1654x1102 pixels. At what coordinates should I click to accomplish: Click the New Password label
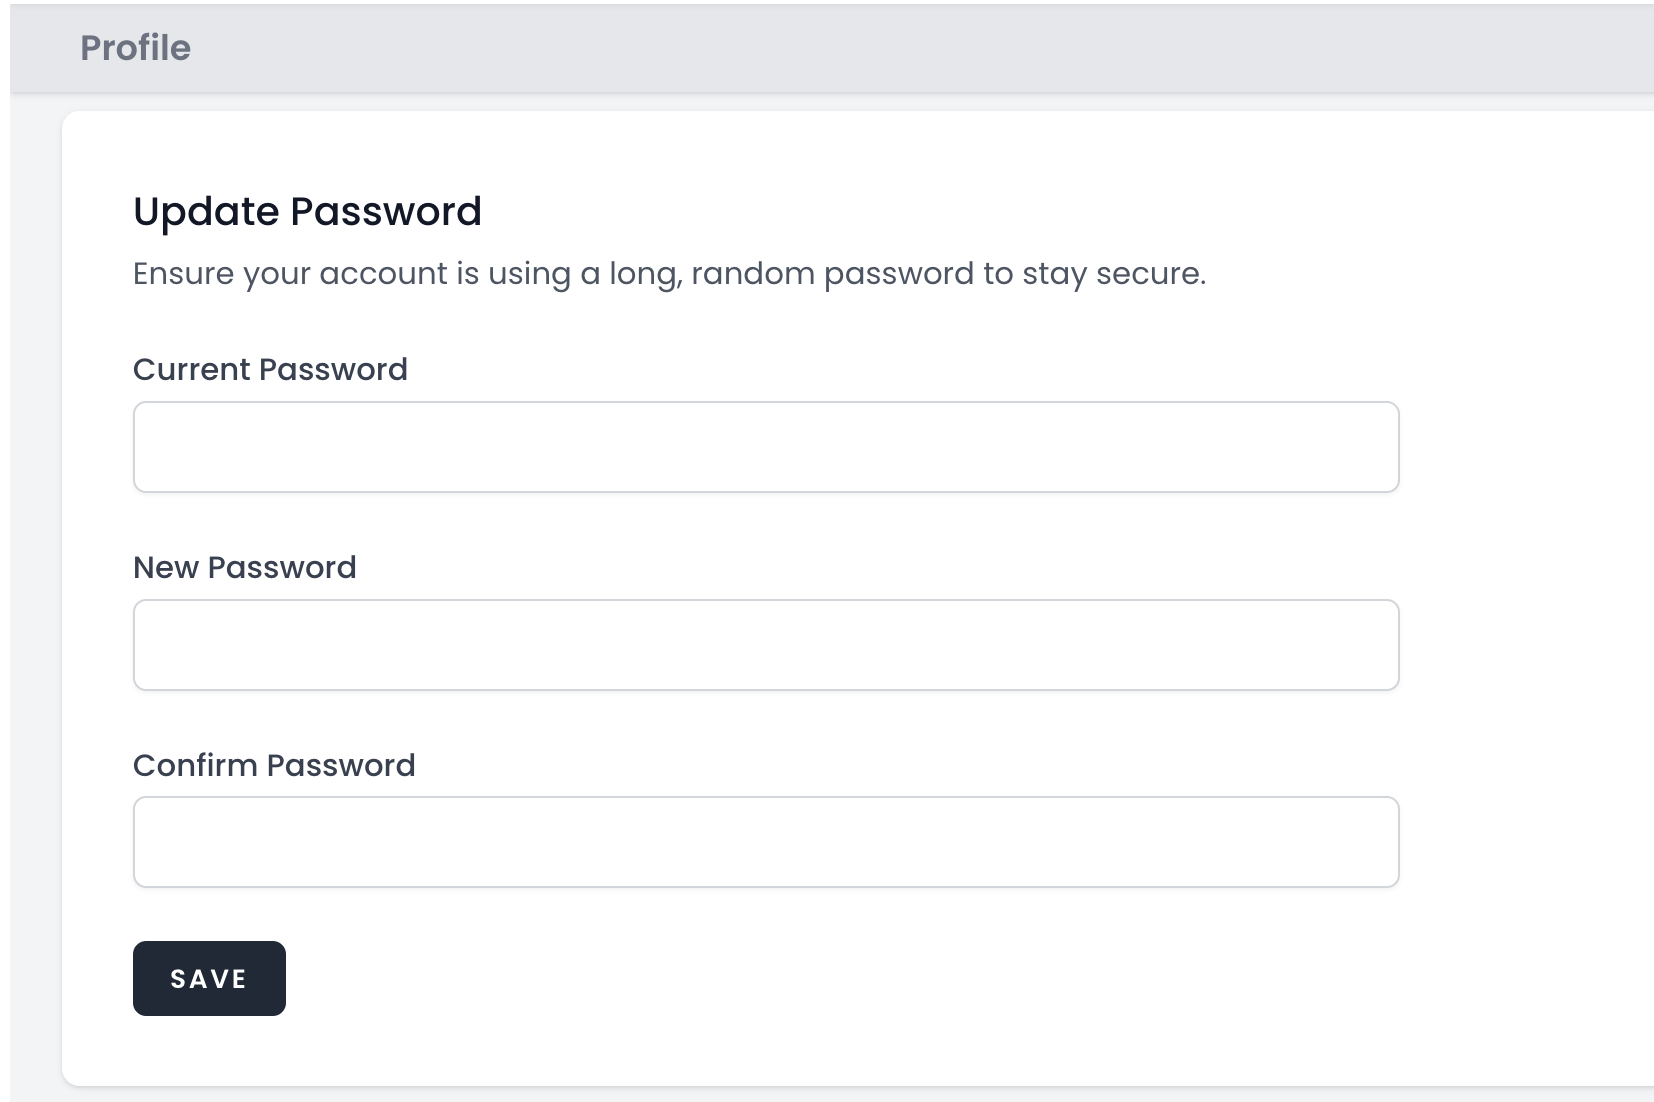tap(244, 568)
